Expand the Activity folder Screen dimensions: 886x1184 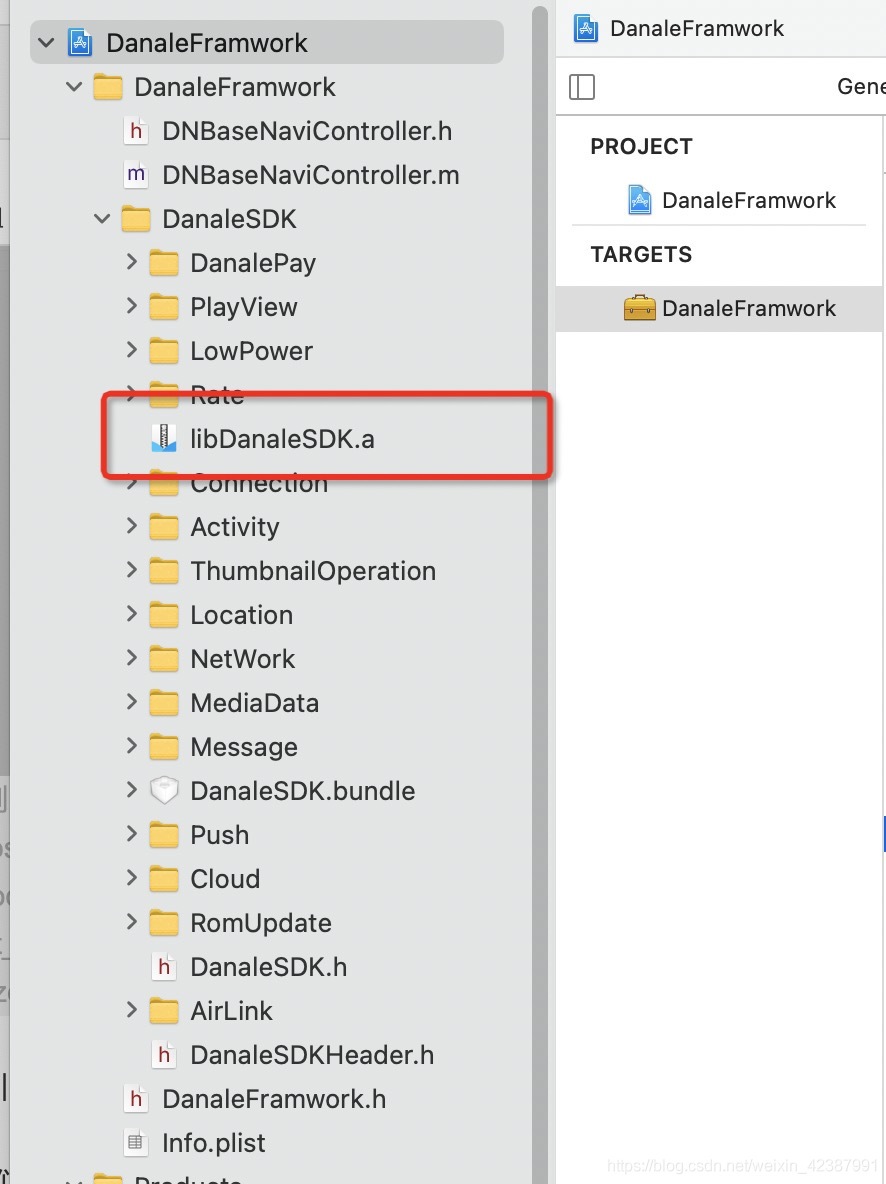point(131,526)
